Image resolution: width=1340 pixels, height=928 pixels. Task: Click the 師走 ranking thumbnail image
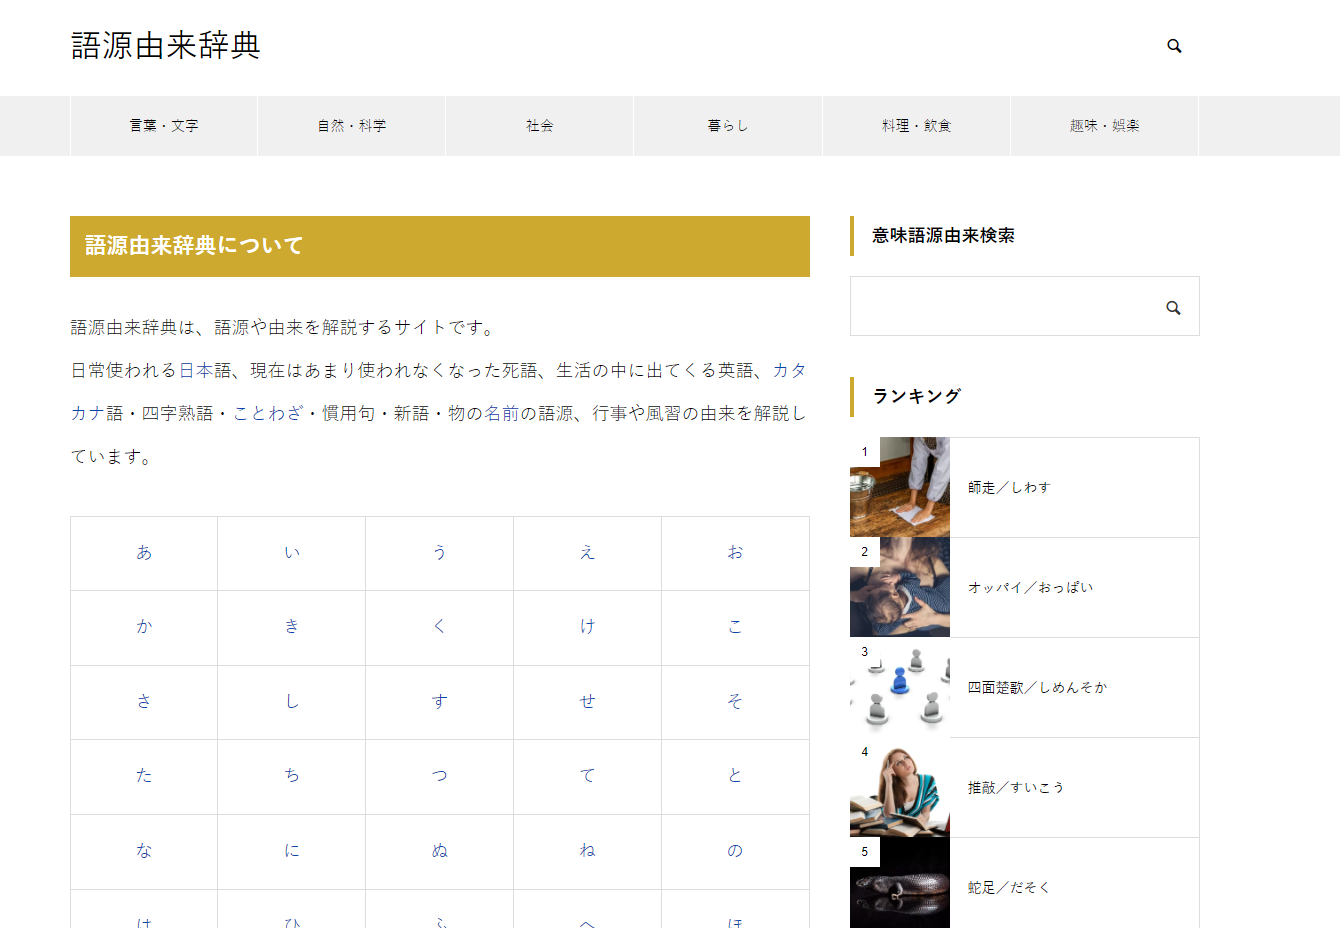click(x=899, y=487)
